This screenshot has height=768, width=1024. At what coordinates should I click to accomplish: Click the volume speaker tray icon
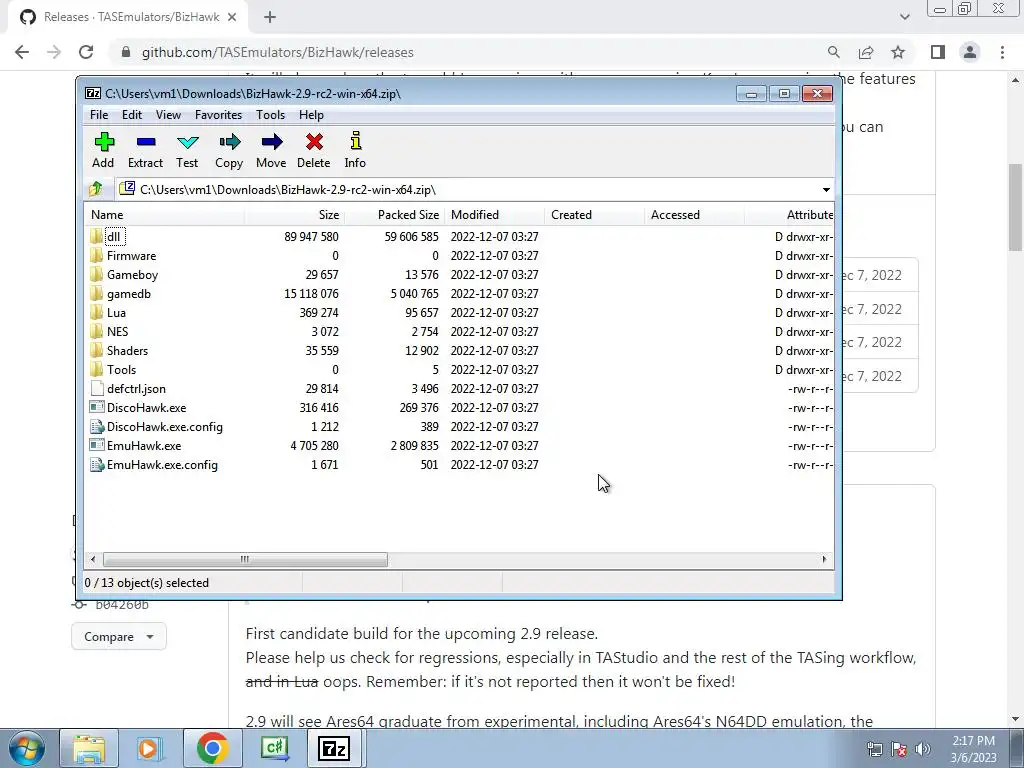[x=923, y=749]
